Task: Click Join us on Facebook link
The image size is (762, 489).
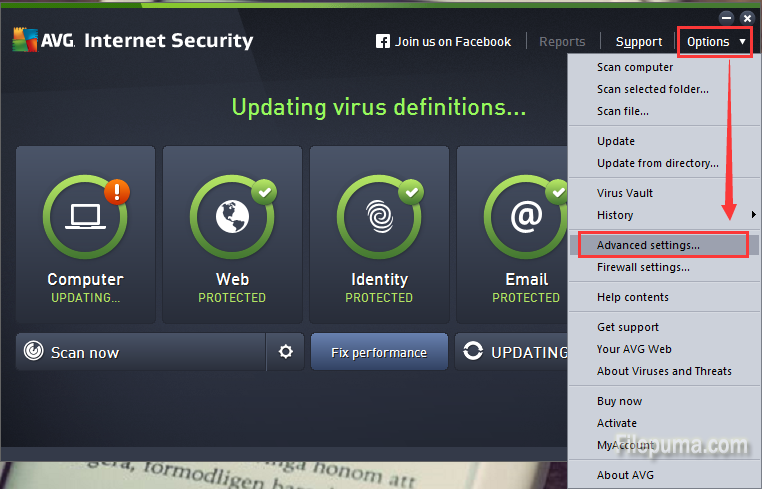Action: 452,42
